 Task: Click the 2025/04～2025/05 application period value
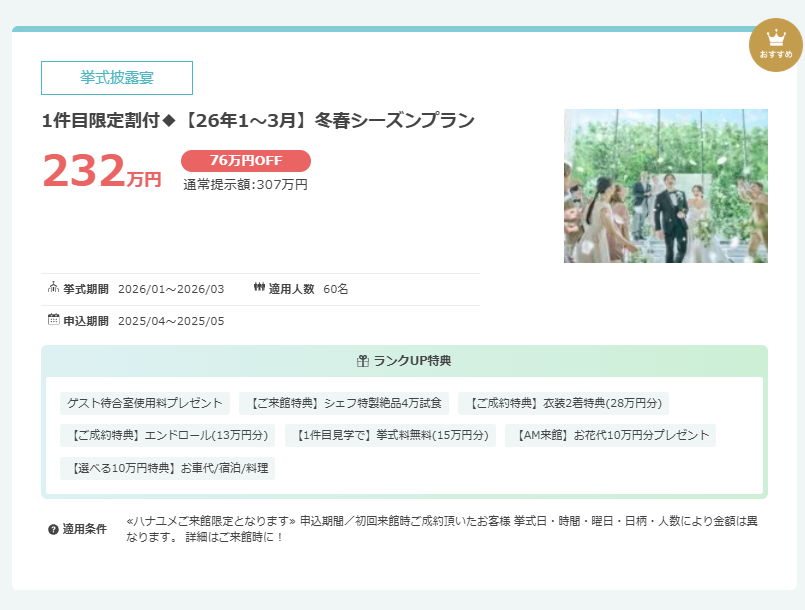(x=171, y=321)
